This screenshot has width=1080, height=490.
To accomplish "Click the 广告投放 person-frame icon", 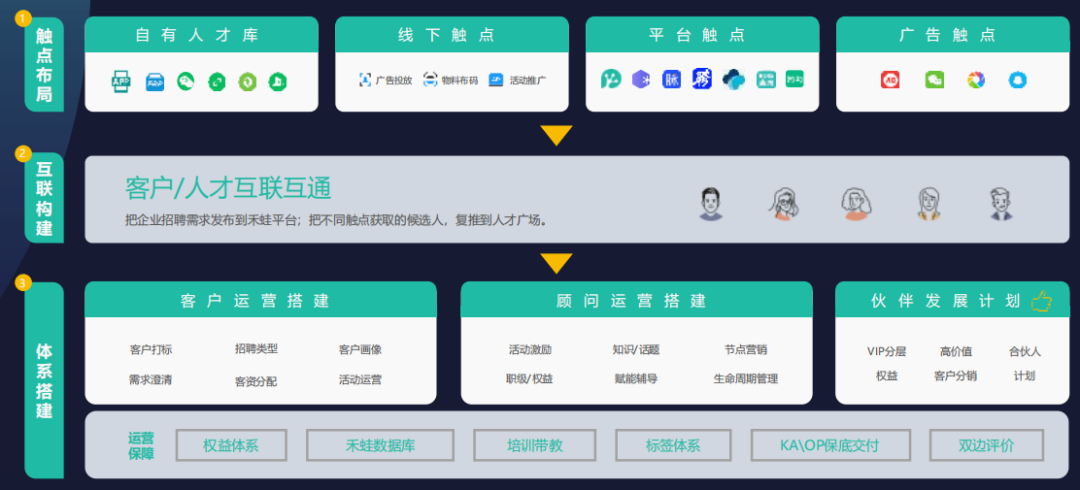I will click(365, 80).
